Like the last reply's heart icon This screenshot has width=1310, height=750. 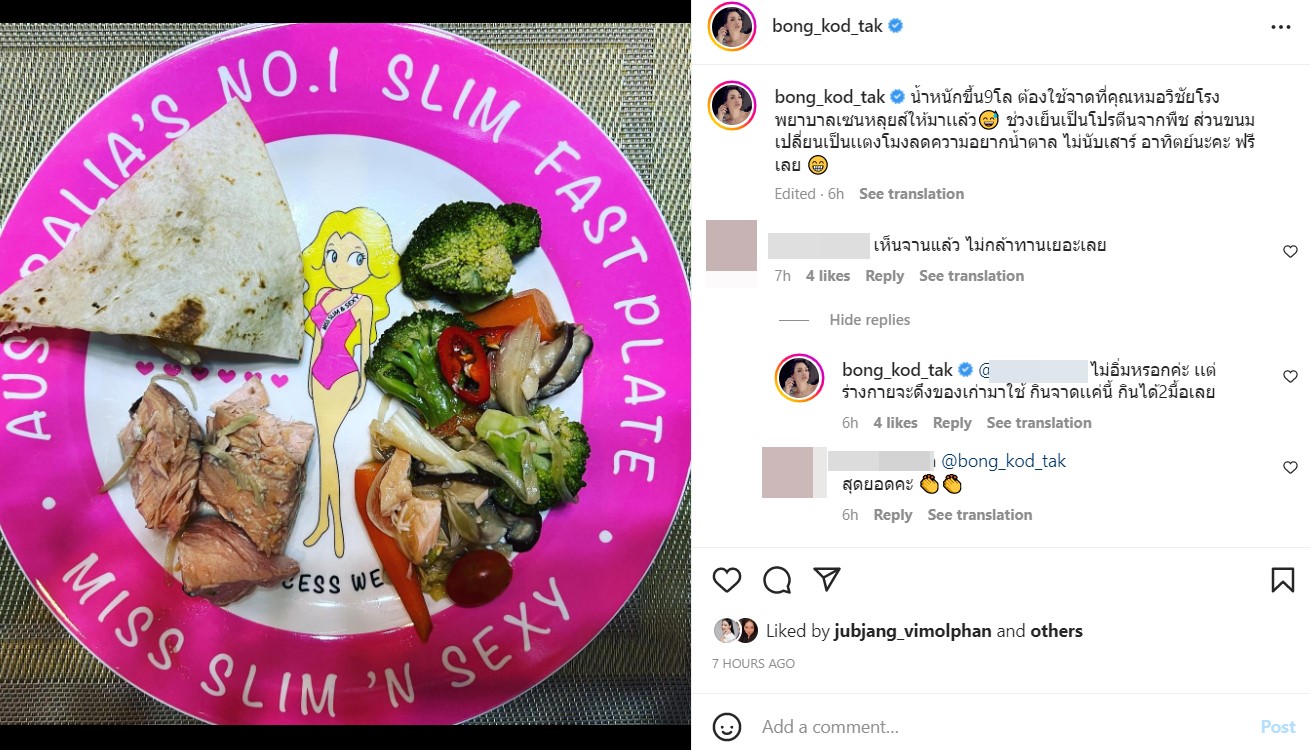pos(1290,468)
